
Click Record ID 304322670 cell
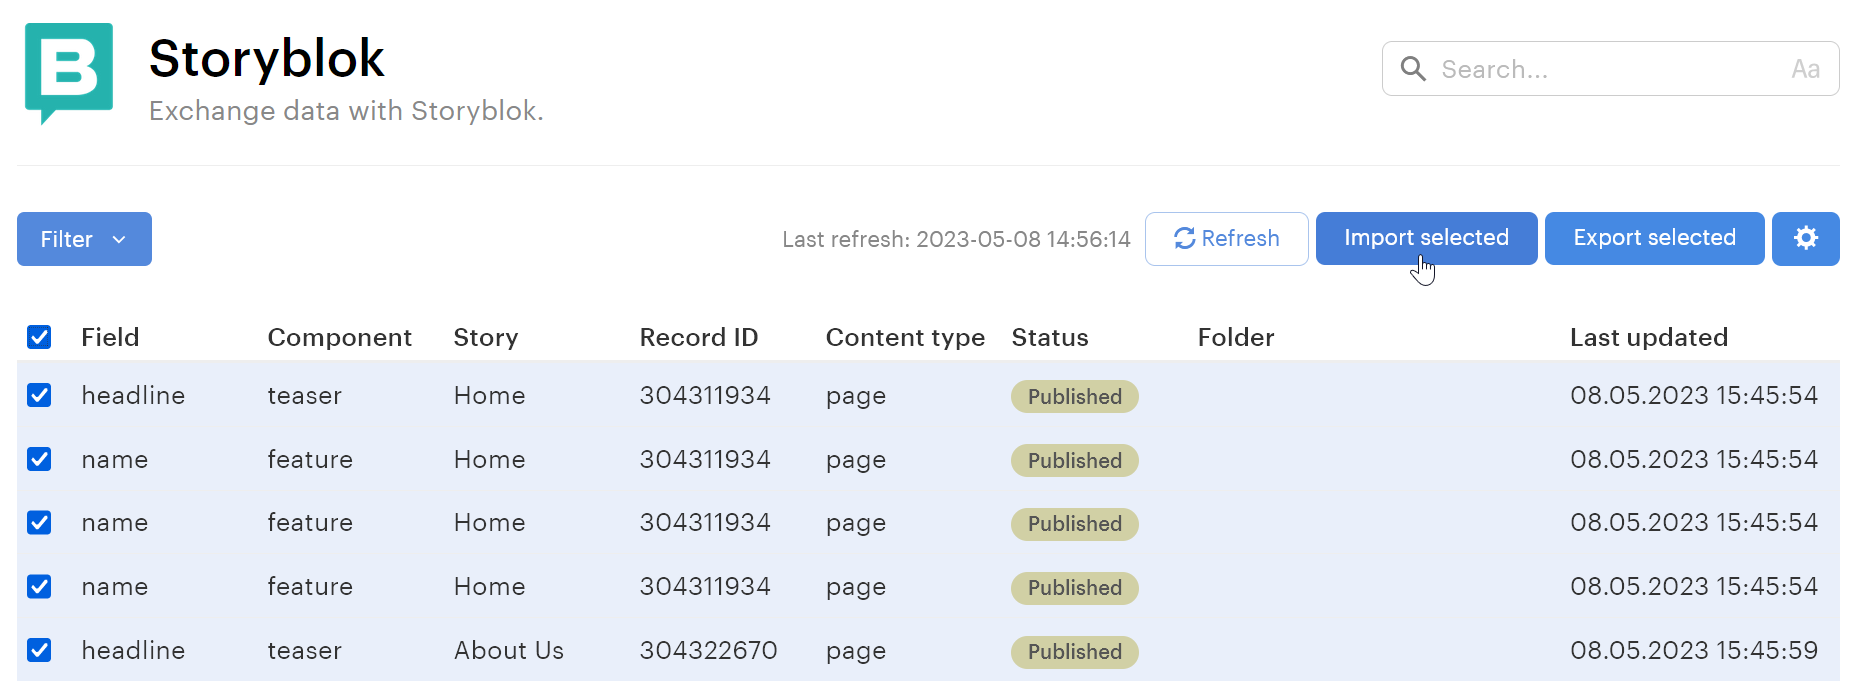click(x=708, y=650)
